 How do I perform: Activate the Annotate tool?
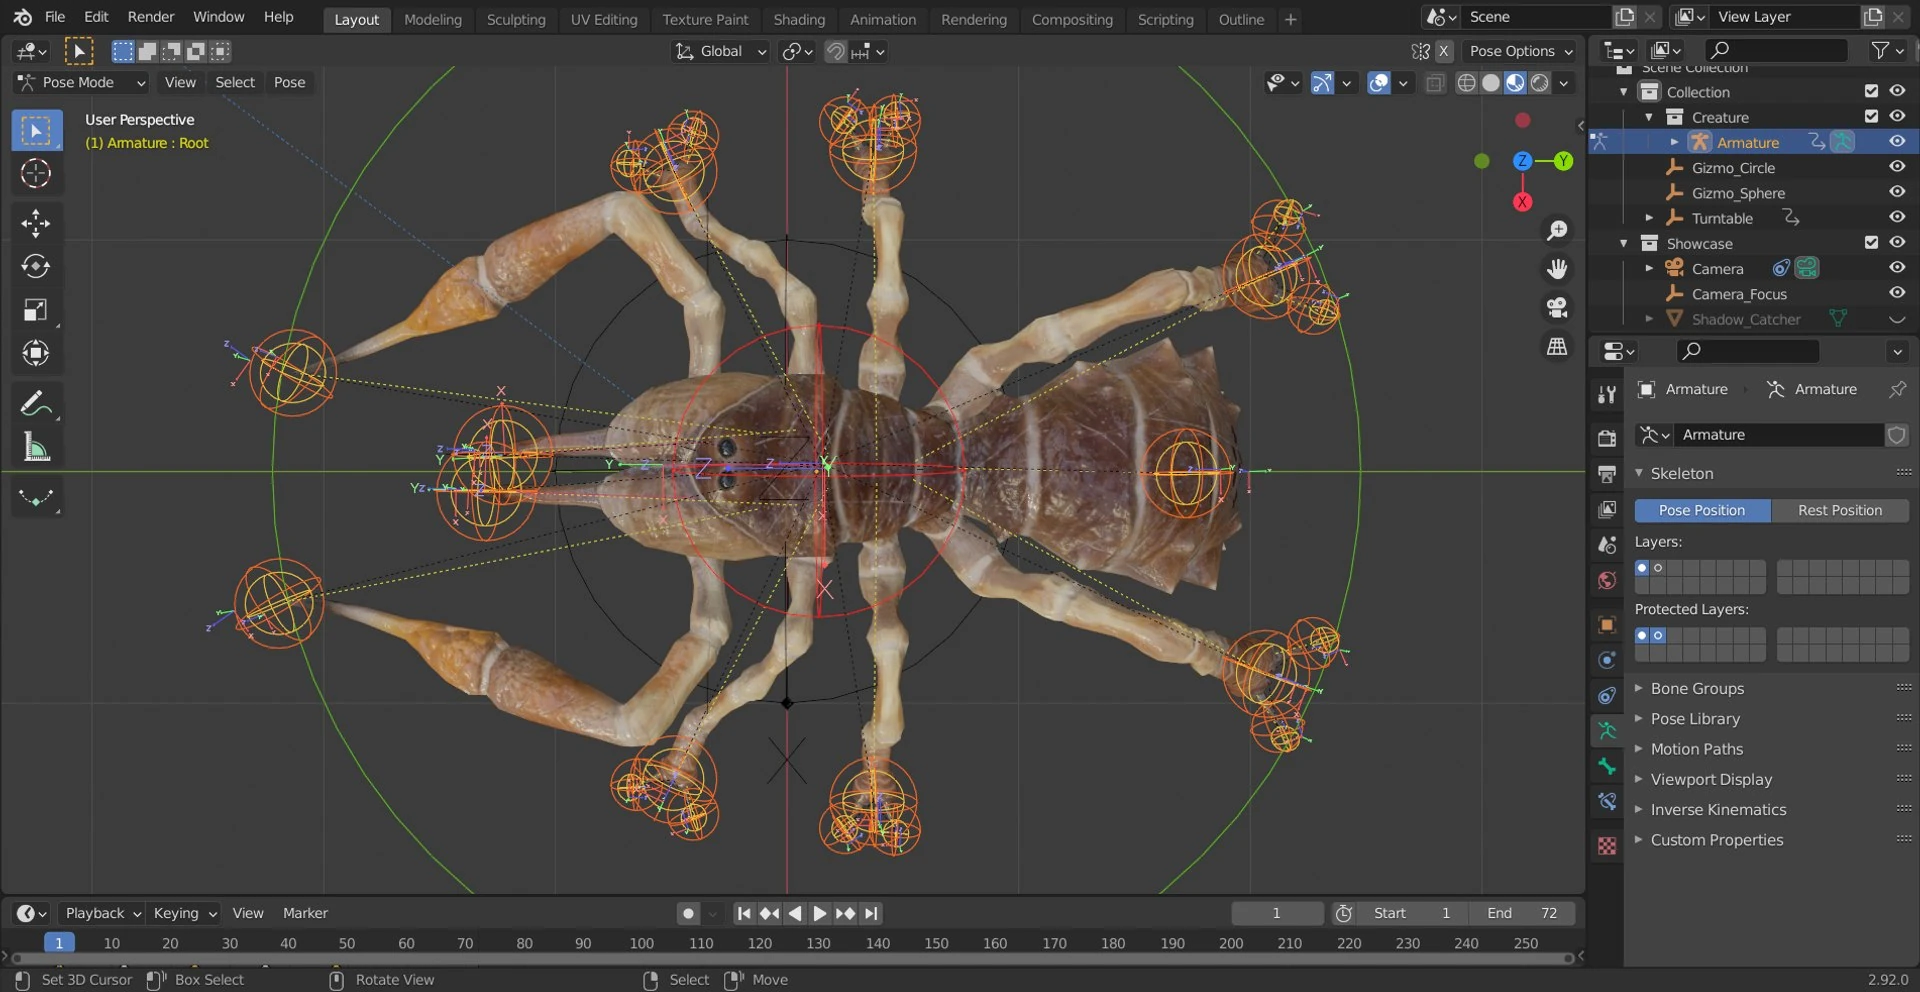point(36,402)
